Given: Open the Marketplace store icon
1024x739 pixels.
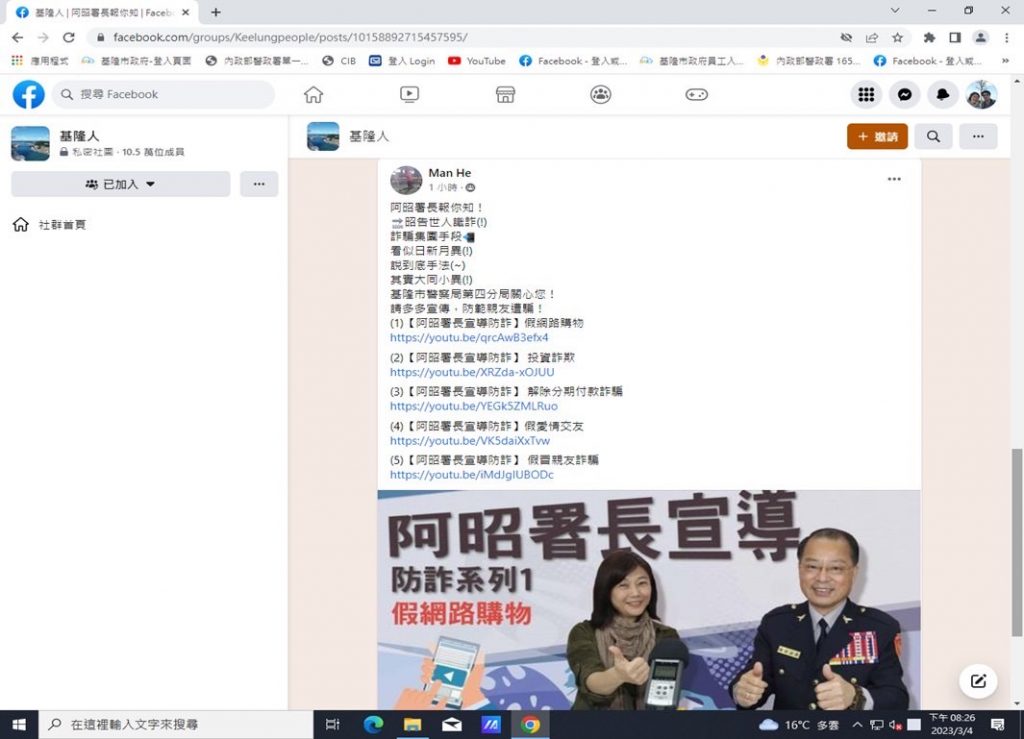Looking at the screenshot, I should tap(505, 95).
